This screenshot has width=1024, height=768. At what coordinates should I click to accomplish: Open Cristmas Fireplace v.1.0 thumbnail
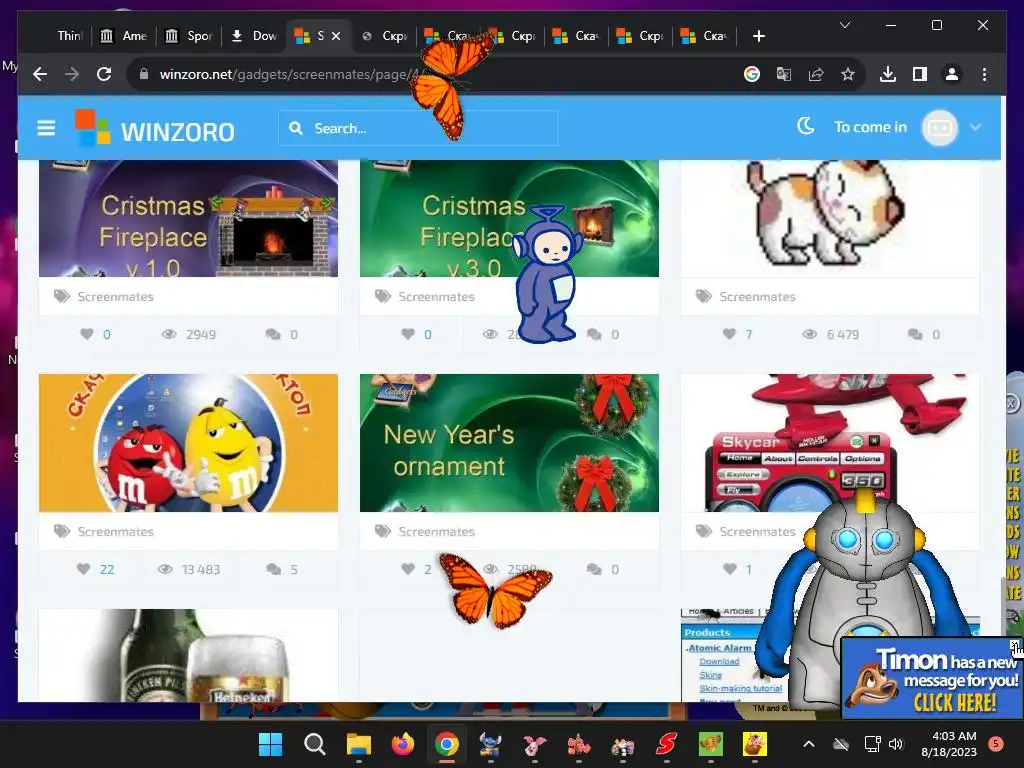point(188,218)
